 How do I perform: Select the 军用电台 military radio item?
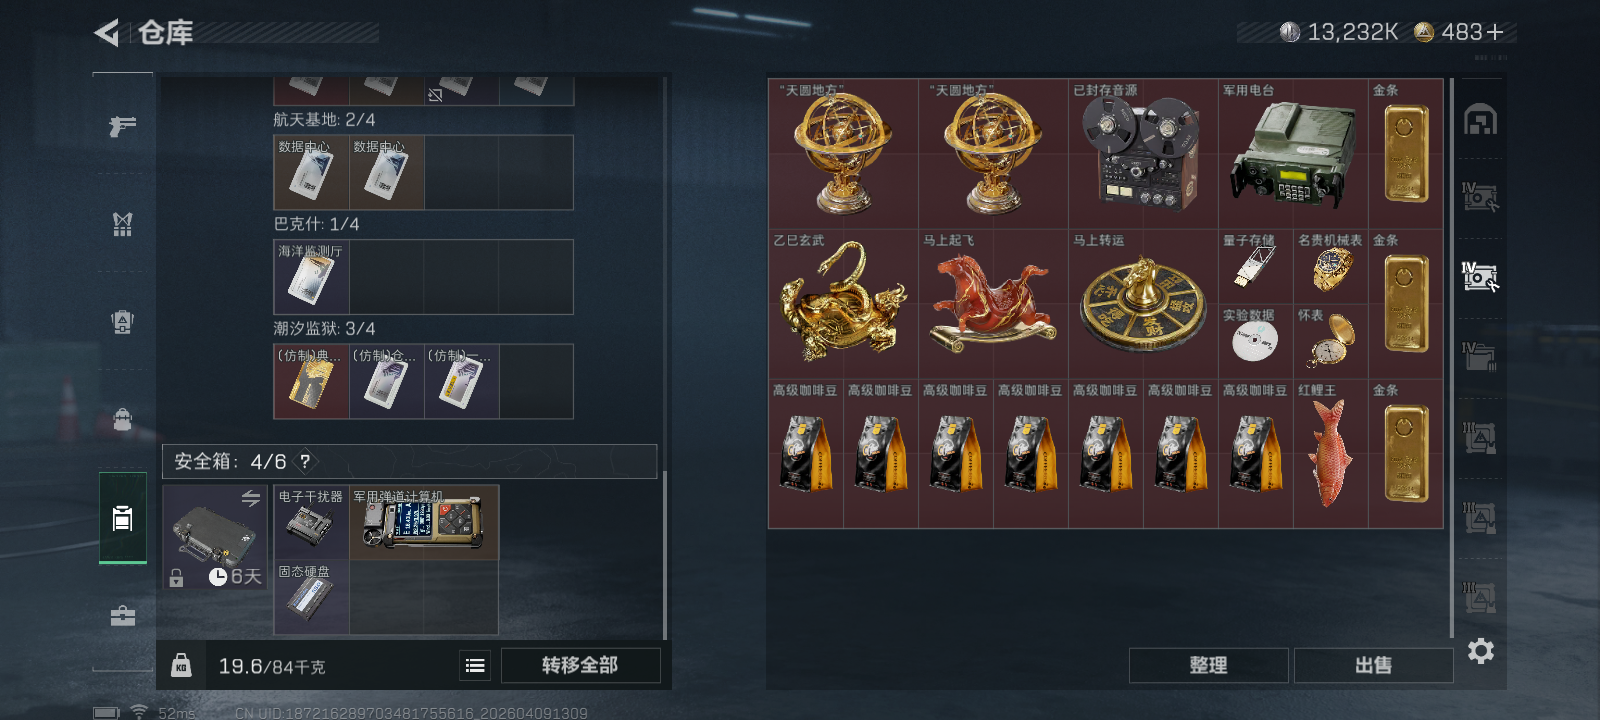[1293, 154]
